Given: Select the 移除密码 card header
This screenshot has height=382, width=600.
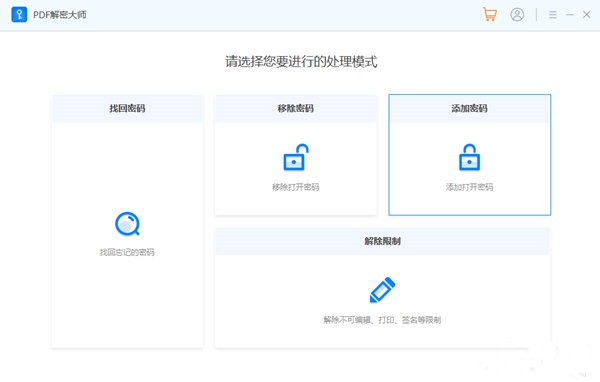Looking at the screenshot, I should pos(296,109).
